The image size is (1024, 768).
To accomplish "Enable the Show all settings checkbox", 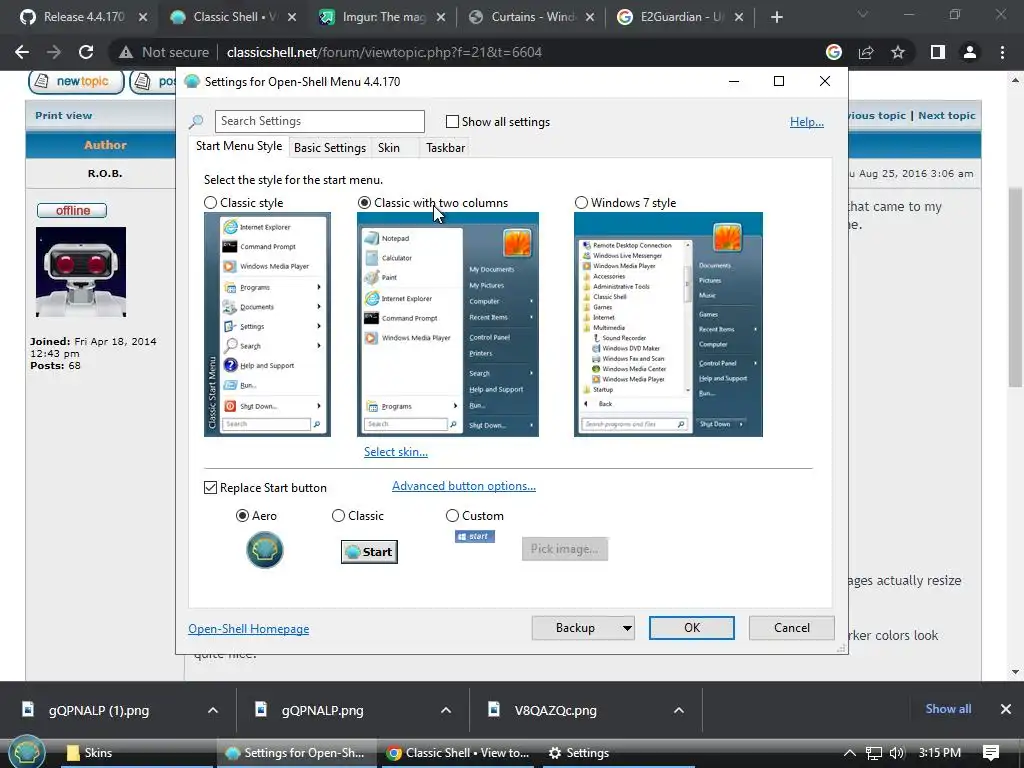I will pos(452,121).
